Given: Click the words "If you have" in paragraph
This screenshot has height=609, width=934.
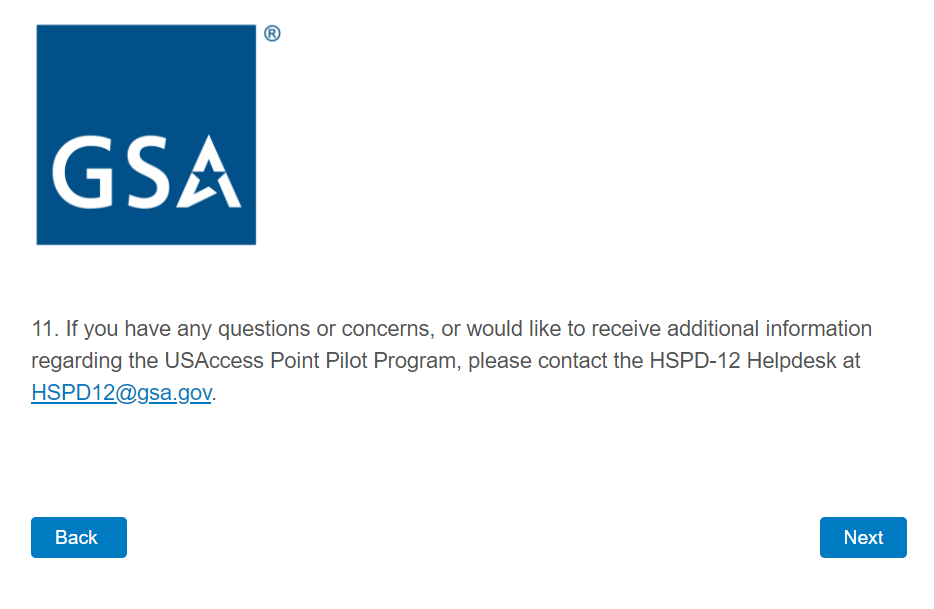Looking at the screenshot, I should [x=112, y=329].
